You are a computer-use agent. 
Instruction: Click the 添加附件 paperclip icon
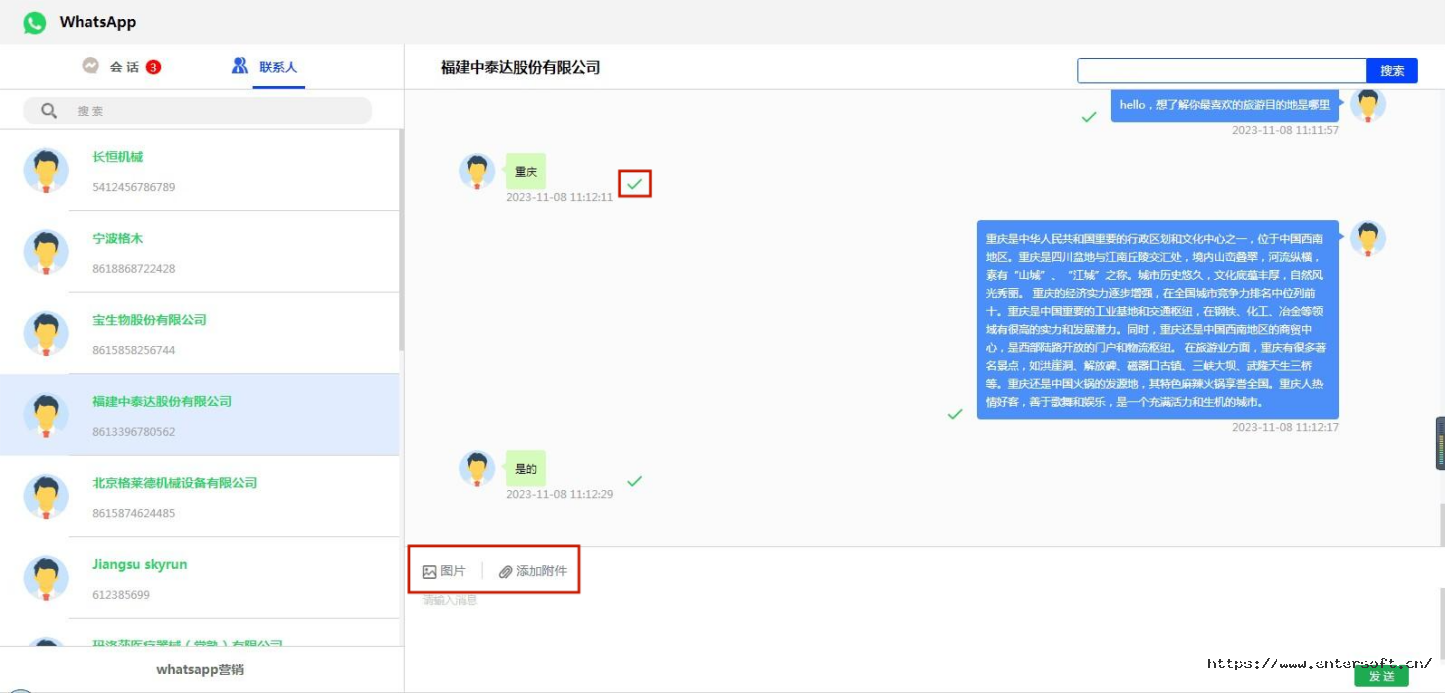pyautogui.click(x=505, y=572)
